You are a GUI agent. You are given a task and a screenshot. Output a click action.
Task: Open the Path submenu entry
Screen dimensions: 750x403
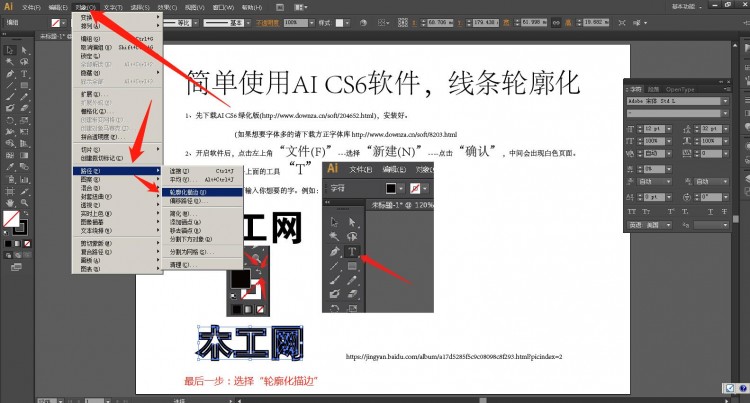[x=117, y=171]
